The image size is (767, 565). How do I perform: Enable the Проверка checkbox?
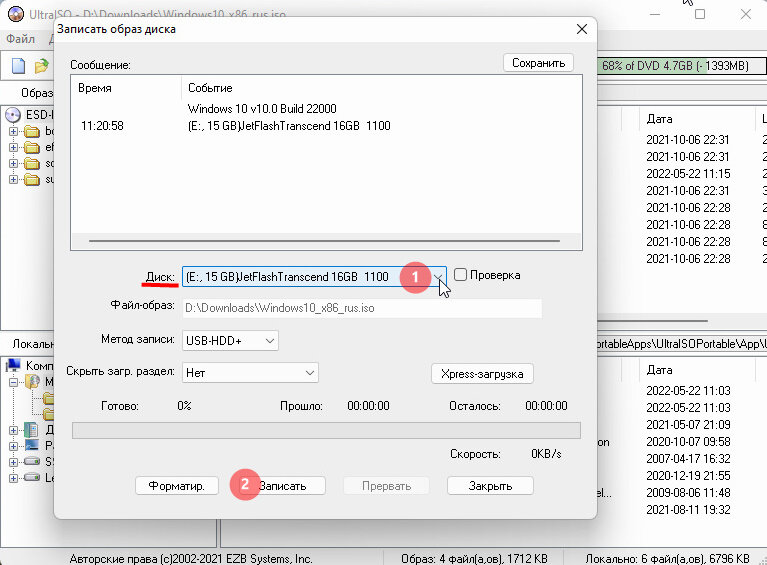pos(460,274)
